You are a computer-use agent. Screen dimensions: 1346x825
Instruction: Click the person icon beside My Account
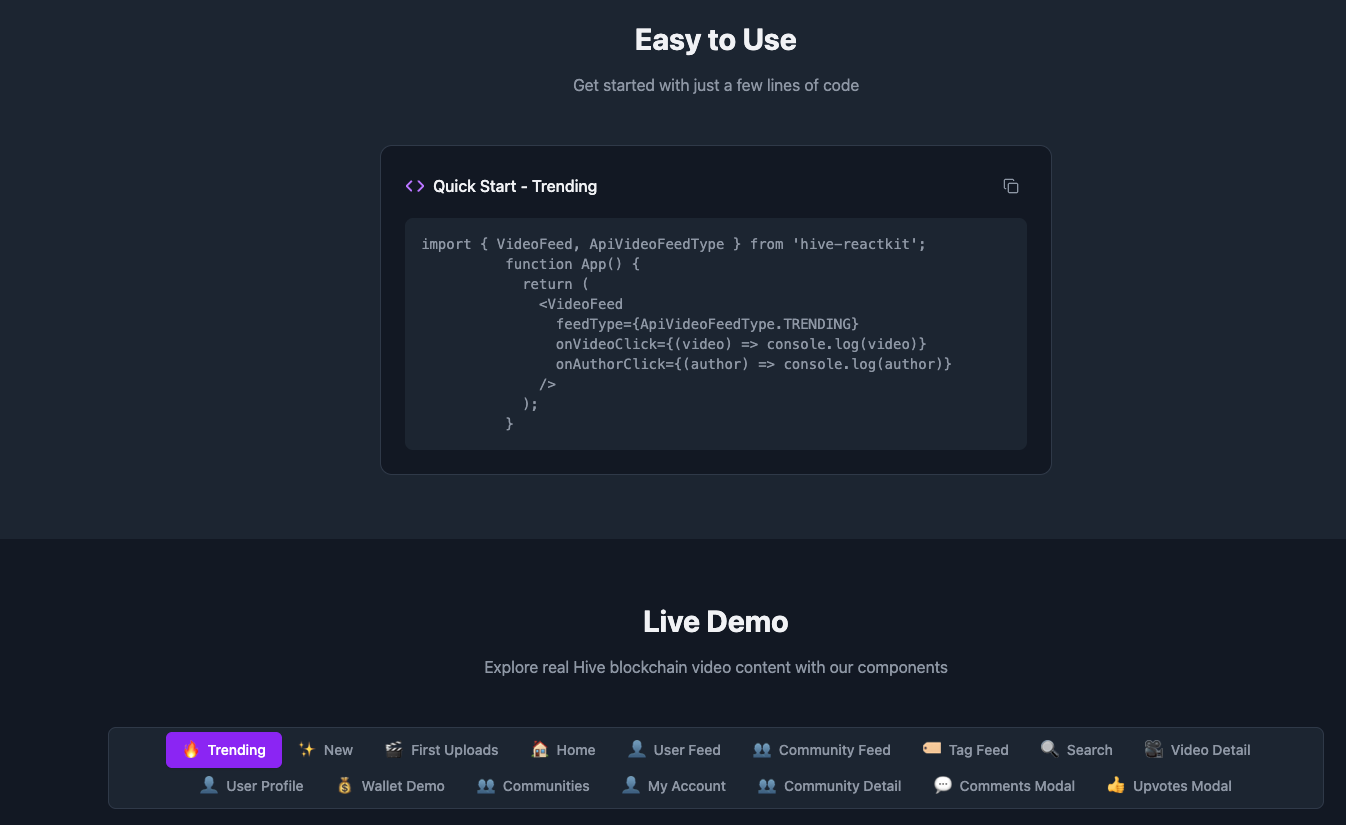click(631, 785)
